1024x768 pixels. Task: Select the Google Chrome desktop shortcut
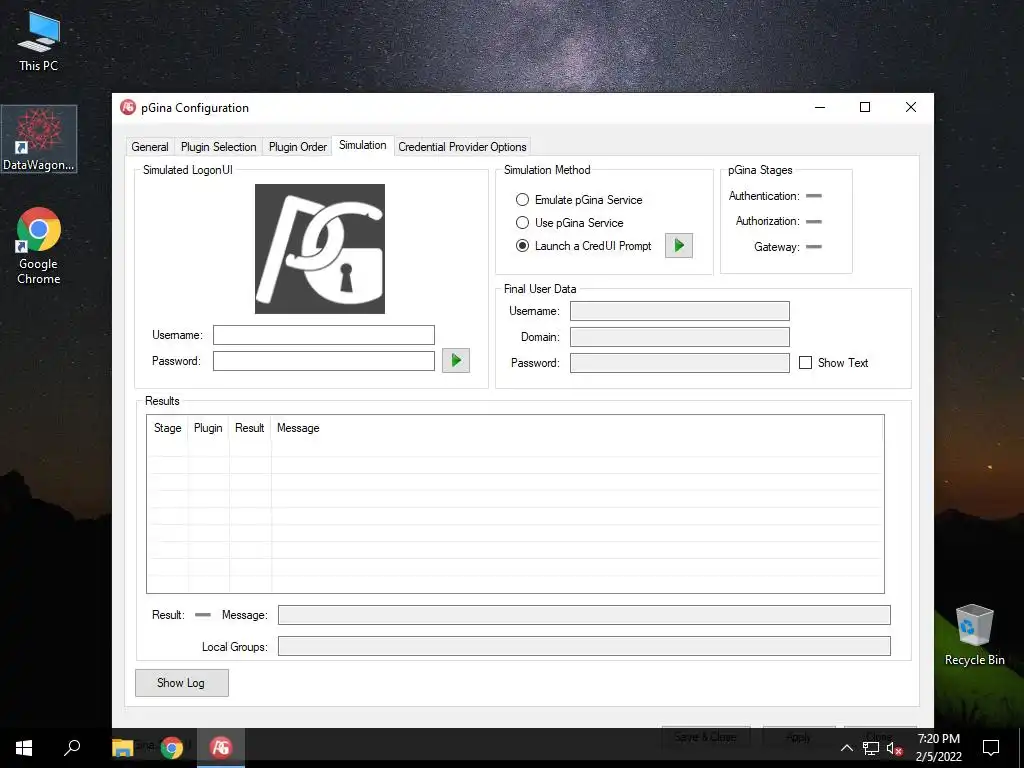pos(39,246)
